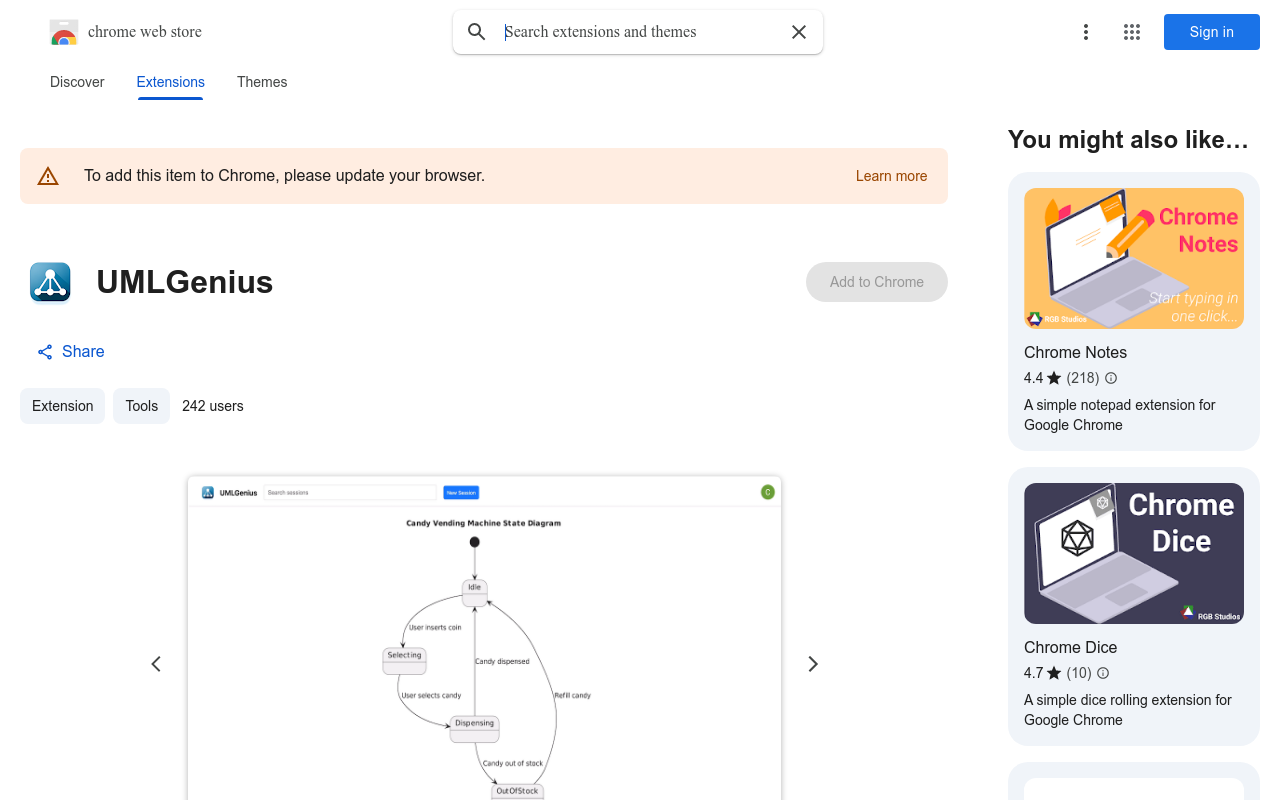1280x800 pixels.
Task: Select the Tools category chip
Action: 142,406
